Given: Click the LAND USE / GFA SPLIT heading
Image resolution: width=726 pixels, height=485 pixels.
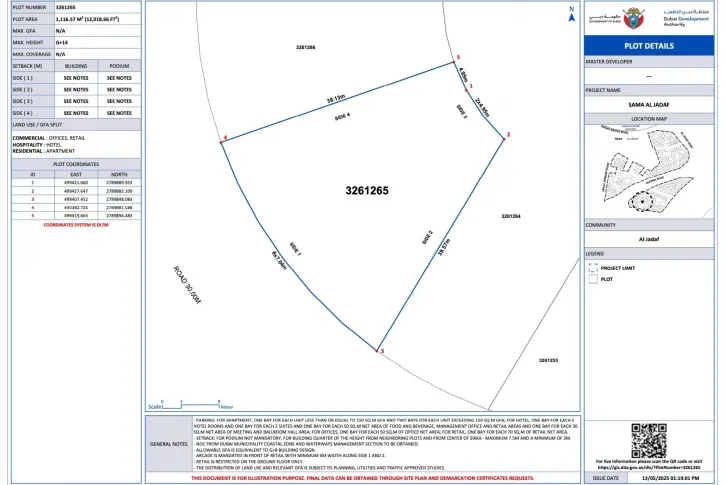Looking at the screenshot, I should pos(37,125).
